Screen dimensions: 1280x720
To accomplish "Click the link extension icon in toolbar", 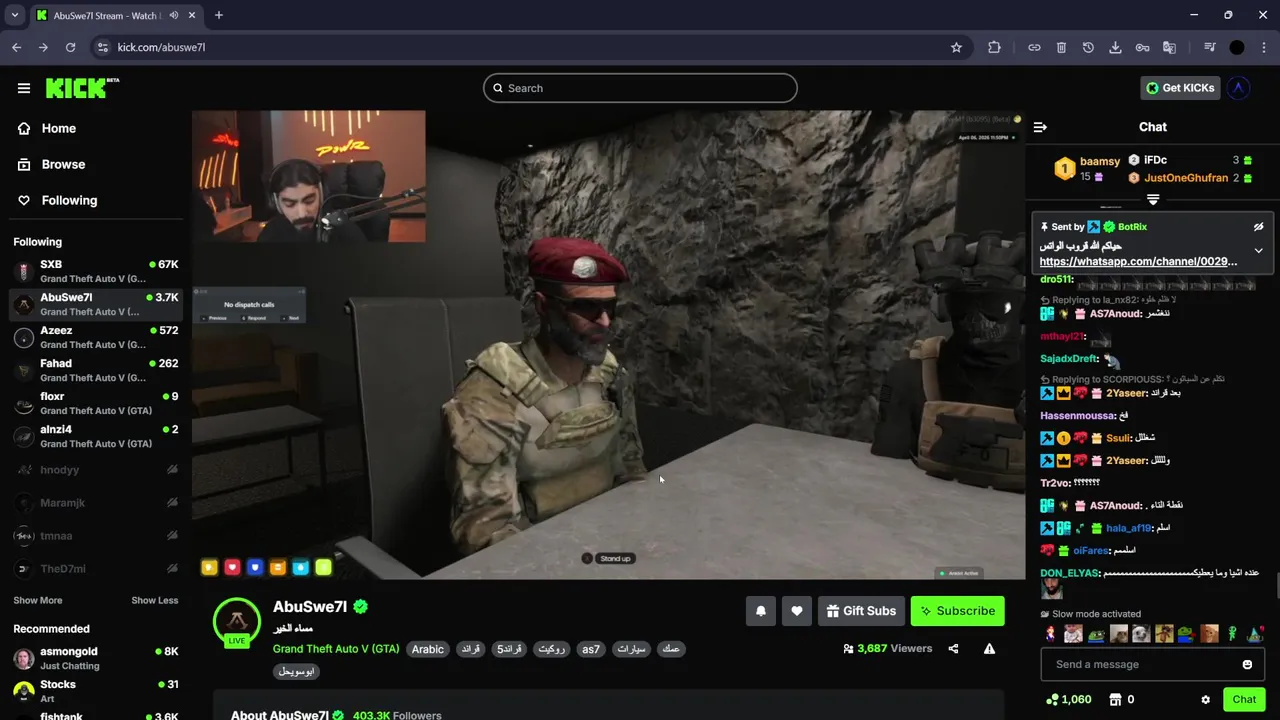I will coord(1034,47).
